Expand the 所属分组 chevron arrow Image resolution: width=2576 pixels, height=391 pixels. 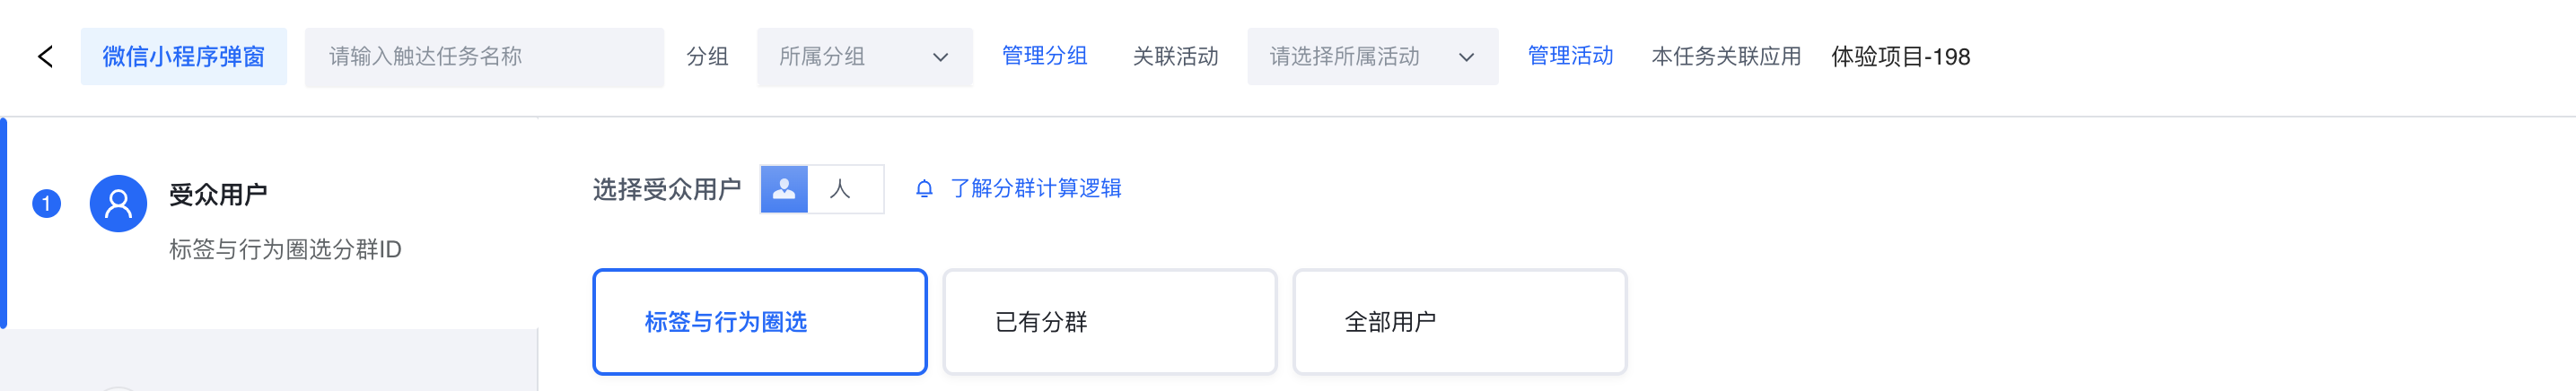pyautogui.click(x=940, y=58)
